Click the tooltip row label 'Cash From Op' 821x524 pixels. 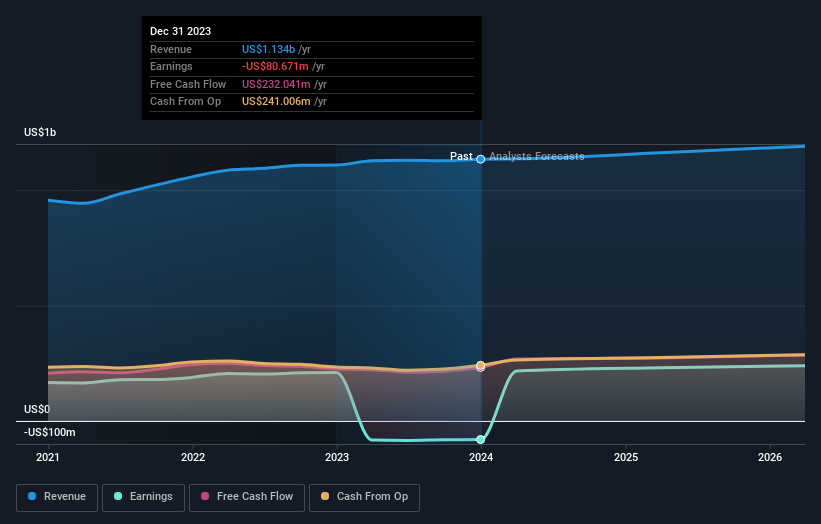185,102
